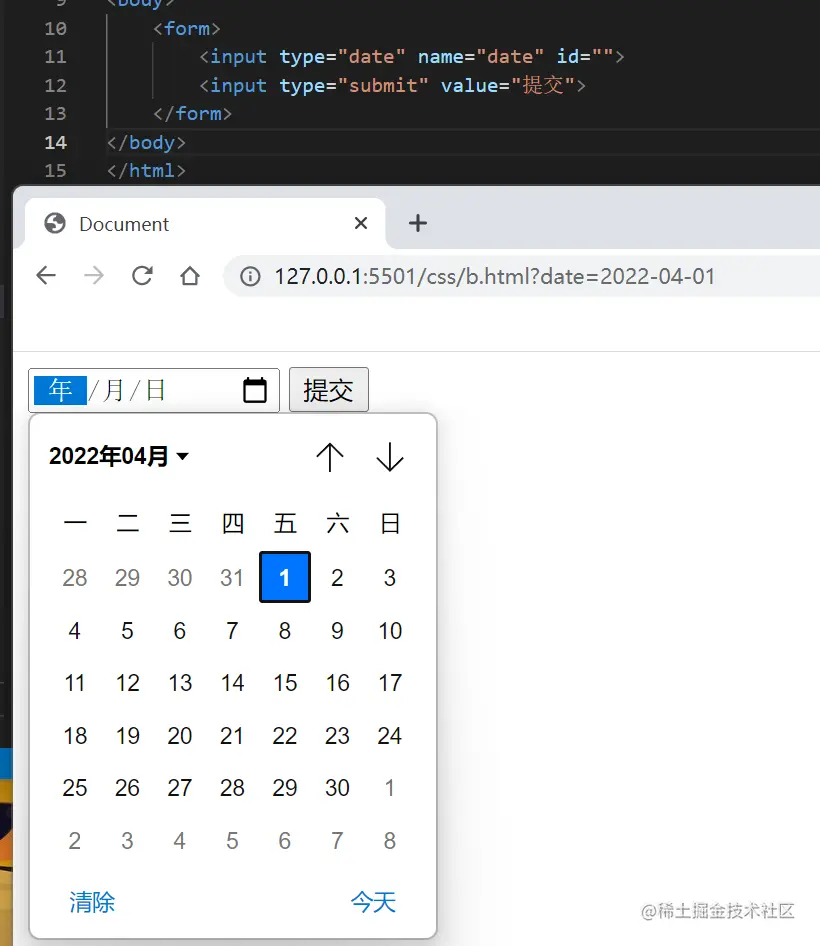Choose May 2 in last row
The width and height of the screenshot is (820, 946).
pos(75,841)
